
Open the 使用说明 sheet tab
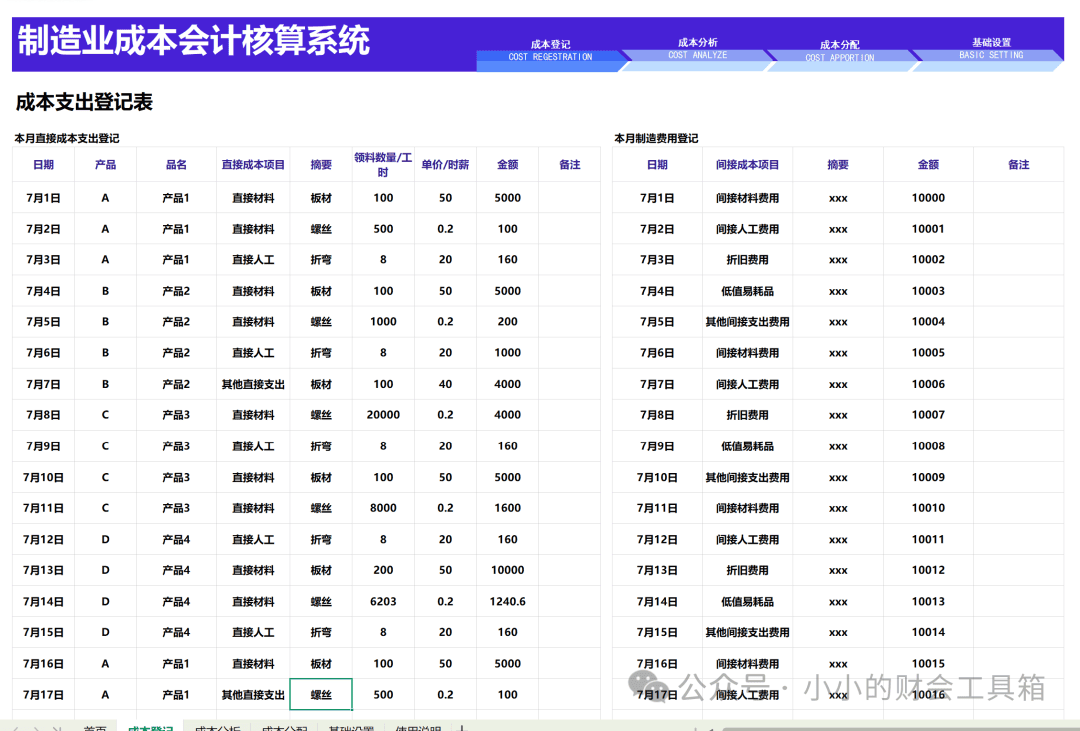(x=417, y=728)
